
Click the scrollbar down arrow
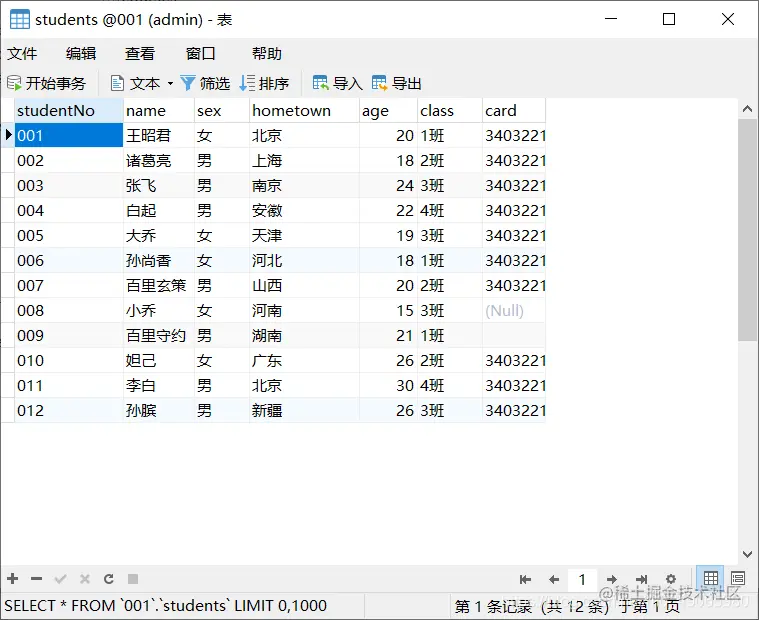click(x=747, y=554)
